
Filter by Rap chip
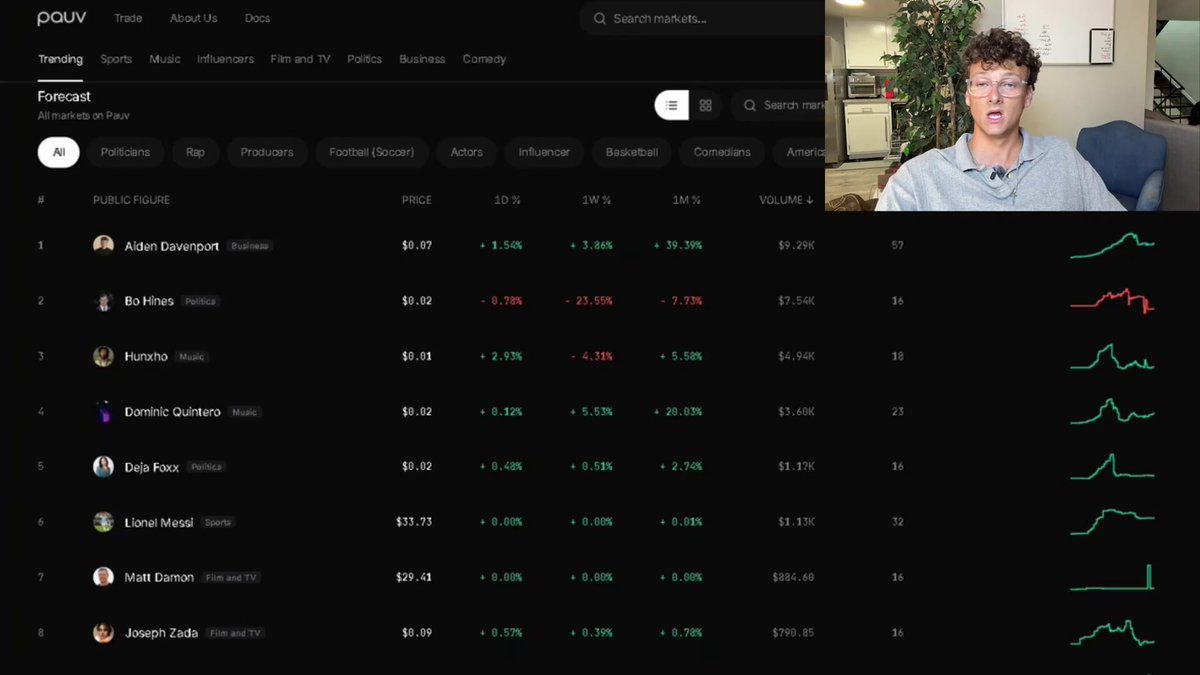[x=195, y=152]
